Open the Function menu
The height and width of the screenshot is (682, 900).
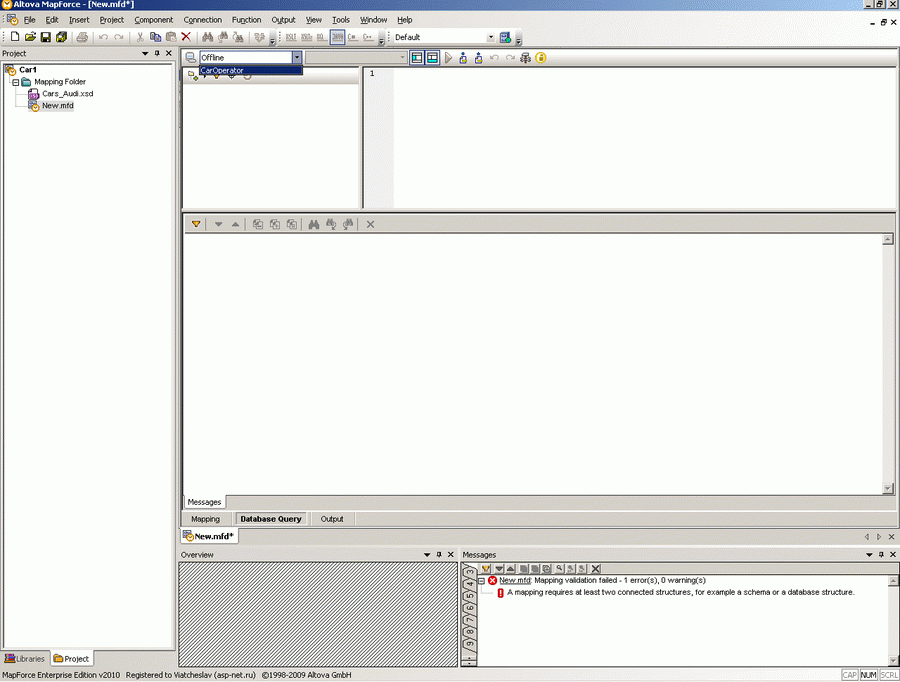click(246, 20)
